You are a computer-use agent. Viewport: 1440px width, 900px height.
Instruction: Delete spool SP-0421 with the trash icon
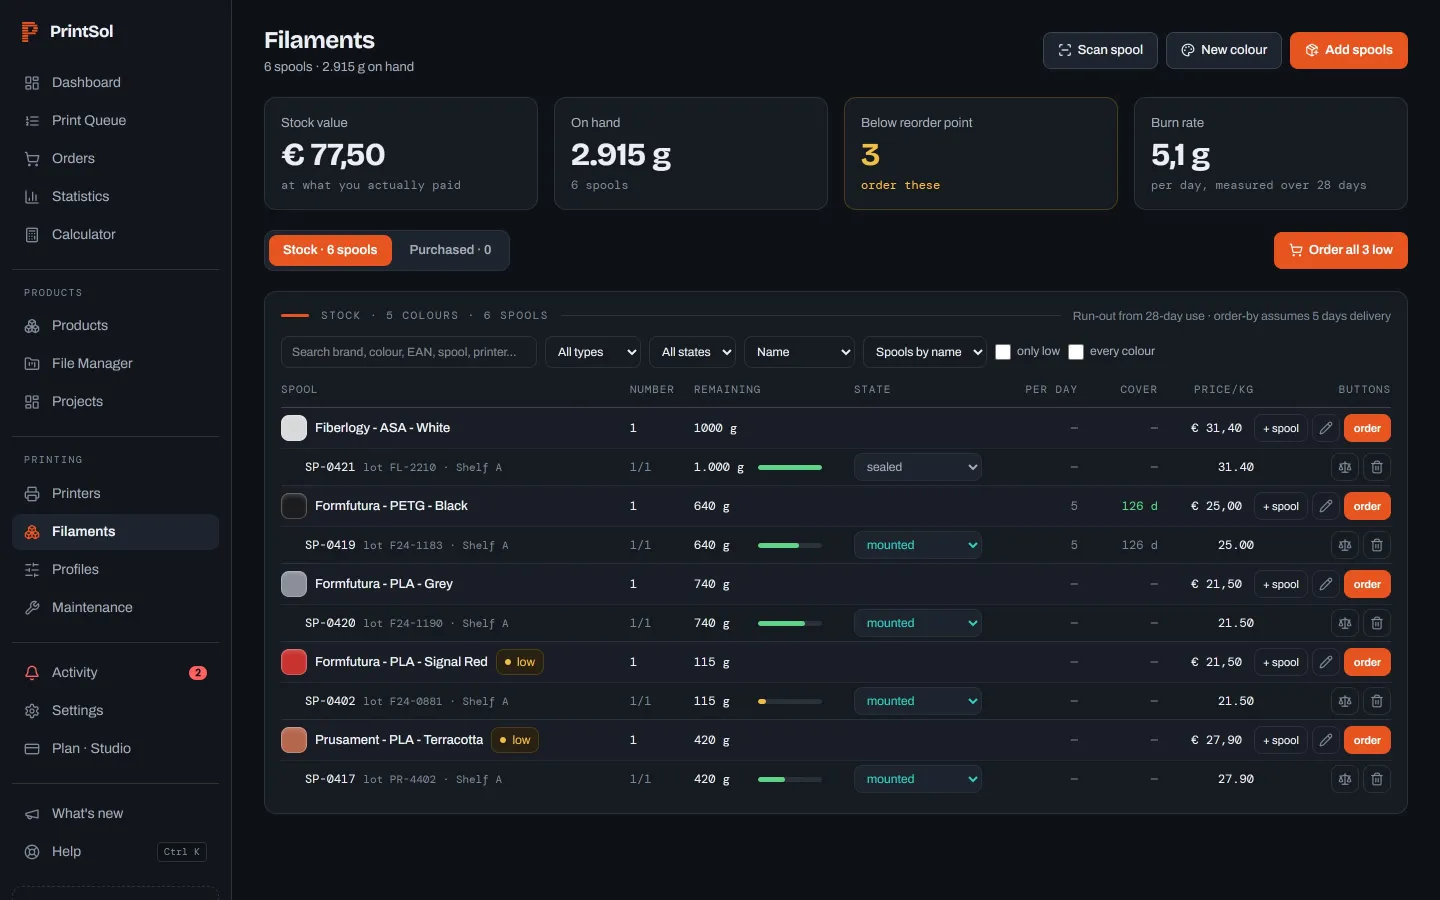tap(1377, 467)
